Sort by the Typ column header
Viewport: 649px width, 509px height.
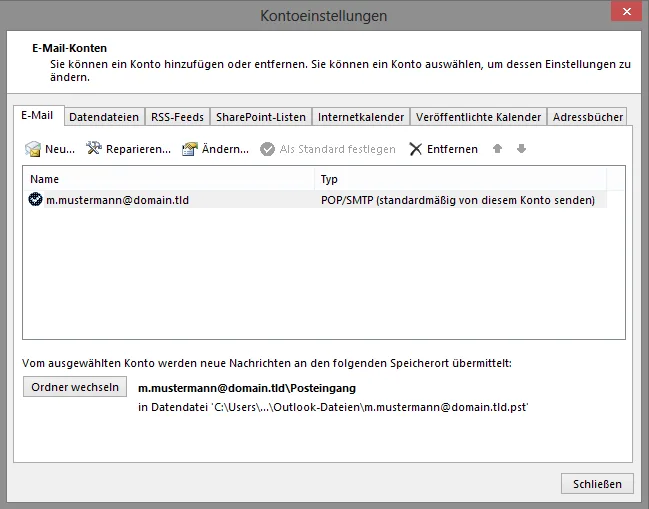pyautogui.click(x=462, y=179)
